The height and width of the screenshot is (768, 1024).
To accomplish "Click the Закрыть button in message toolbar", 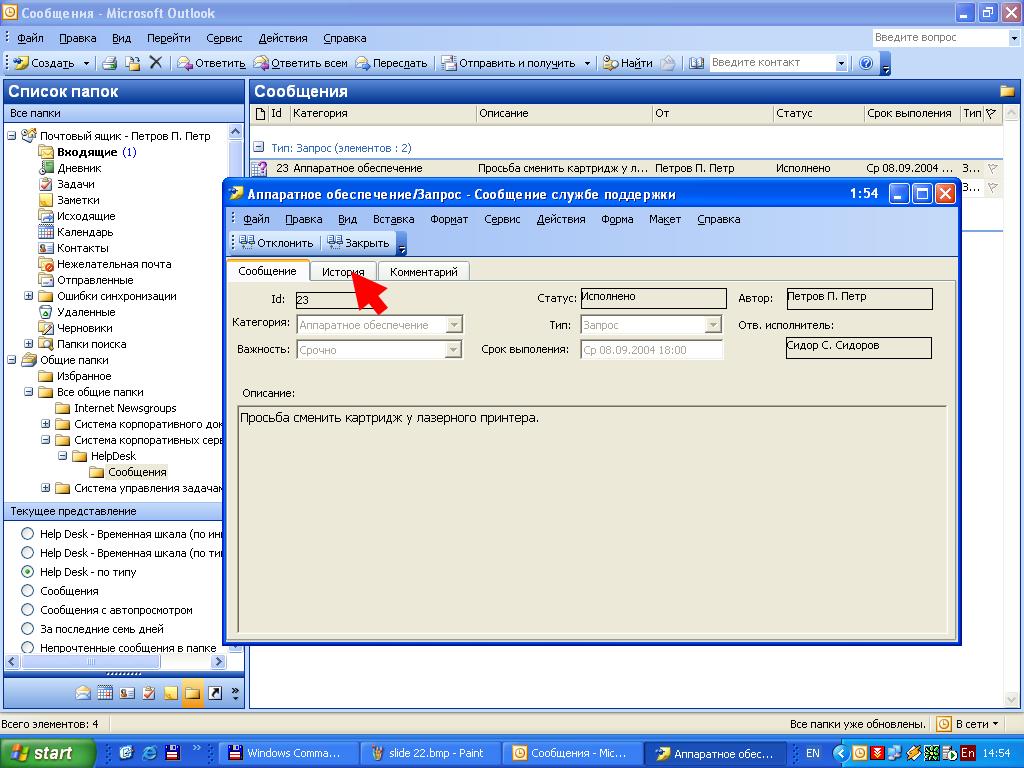I will click(x=359, y=243).
